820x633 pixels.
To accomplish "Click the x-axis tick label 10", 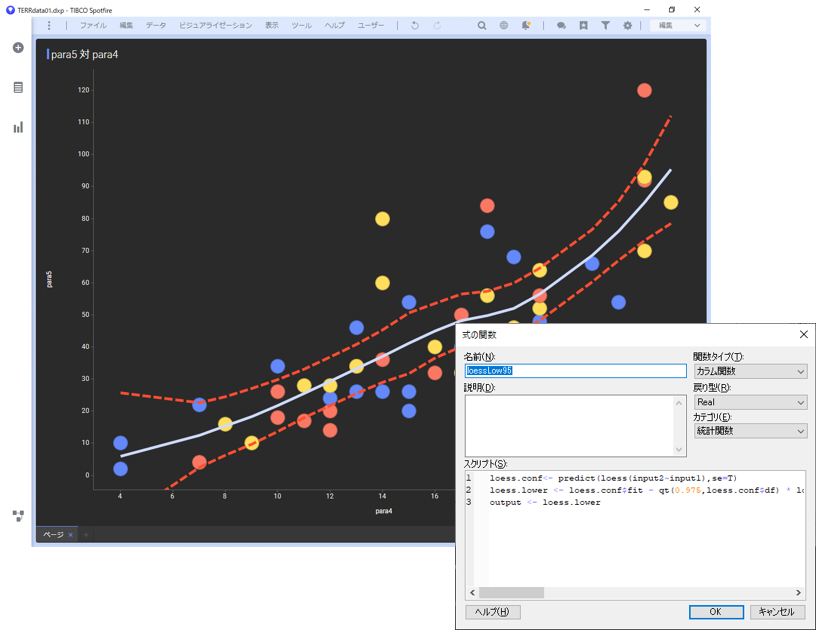I will click(277, 496).
